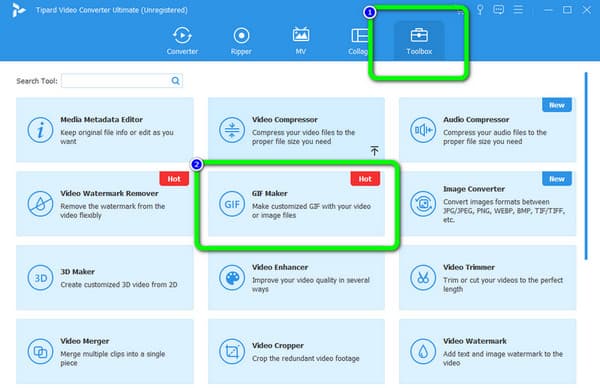Click the Search Tool input field
Viewport: 600px width, 388px height.
pyautogui.click(x=122, y=81)
